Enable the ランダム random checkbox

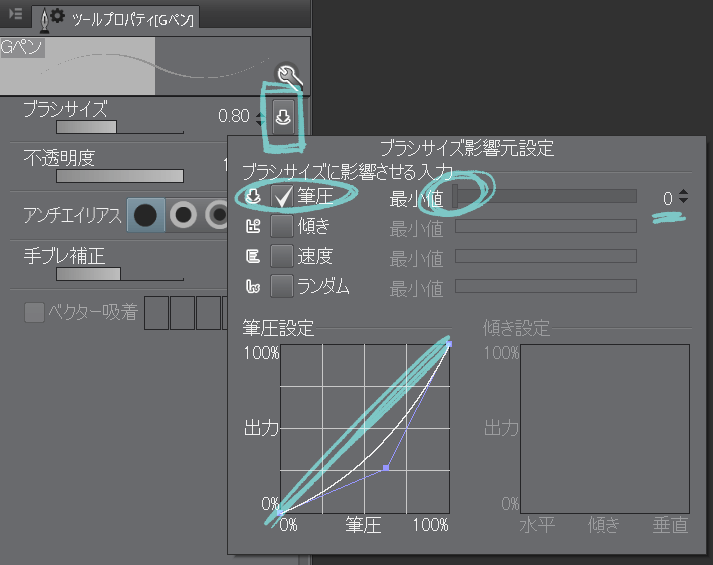282,287
